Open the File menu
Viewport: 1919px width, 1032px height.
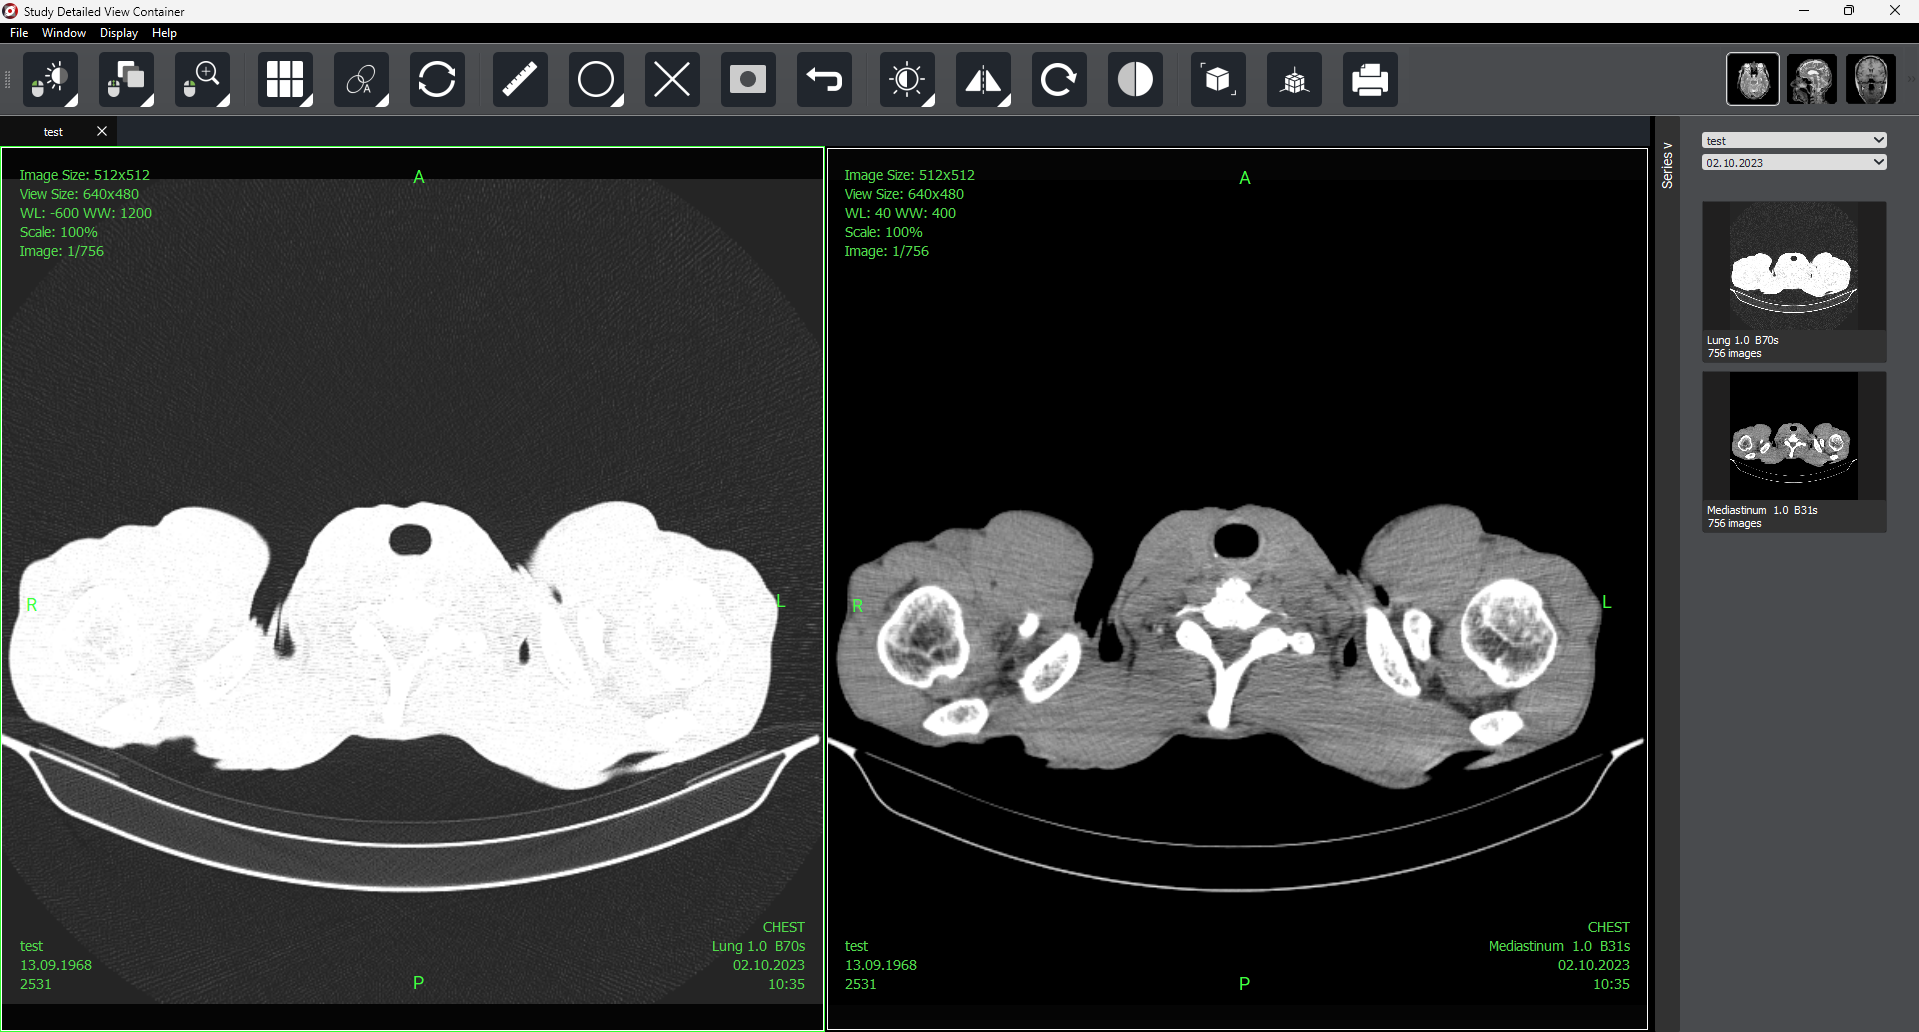coord(19,33)
